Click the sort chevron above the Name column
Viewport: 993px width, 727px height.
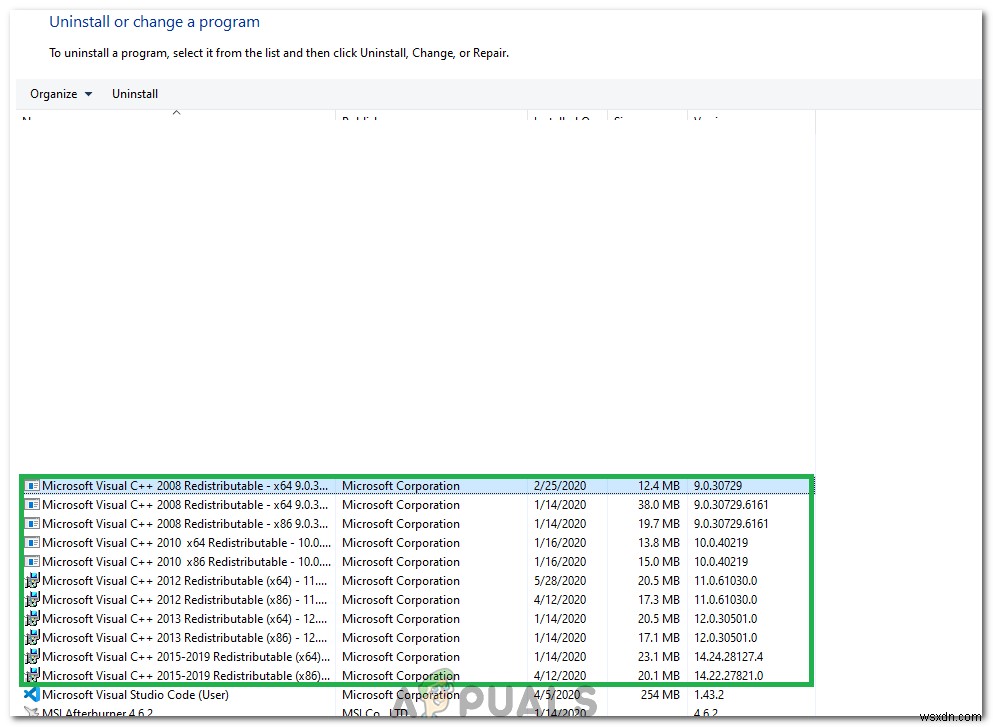[176, 115]
